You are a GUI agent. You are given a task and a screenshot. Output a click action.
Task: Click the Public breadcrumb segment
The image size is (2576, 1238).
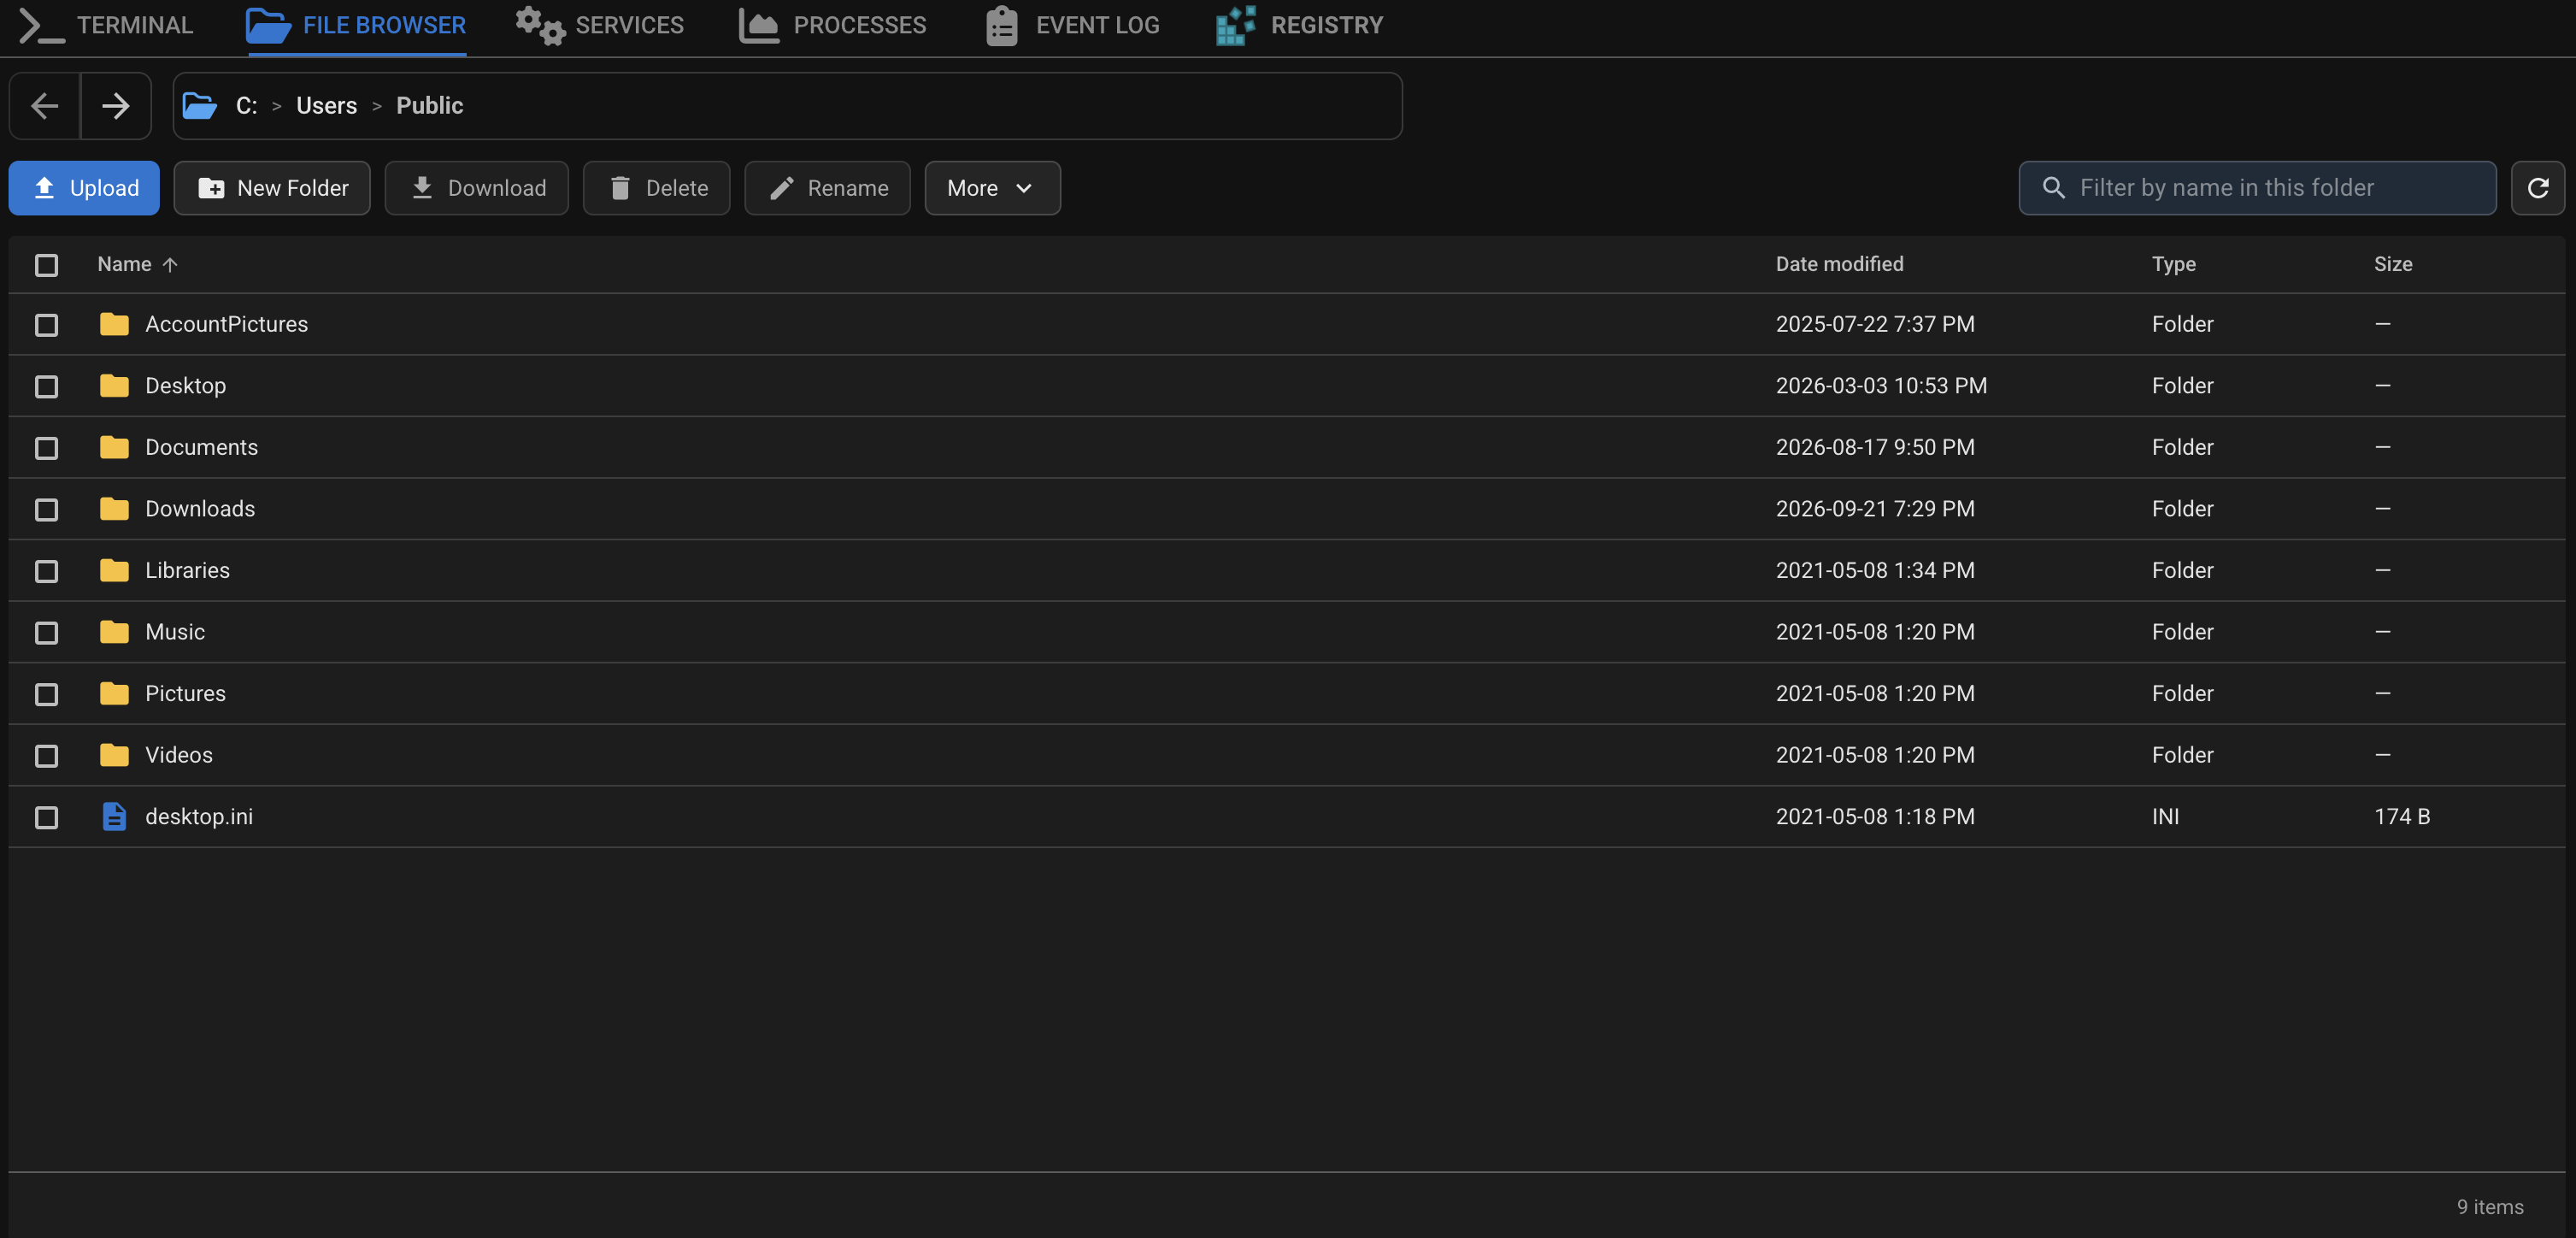click(429, 105)
